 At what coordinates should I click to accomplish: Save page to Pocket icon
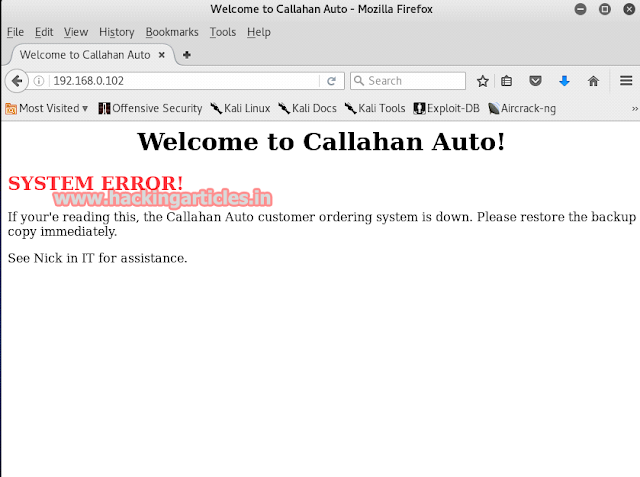[535, 81]
